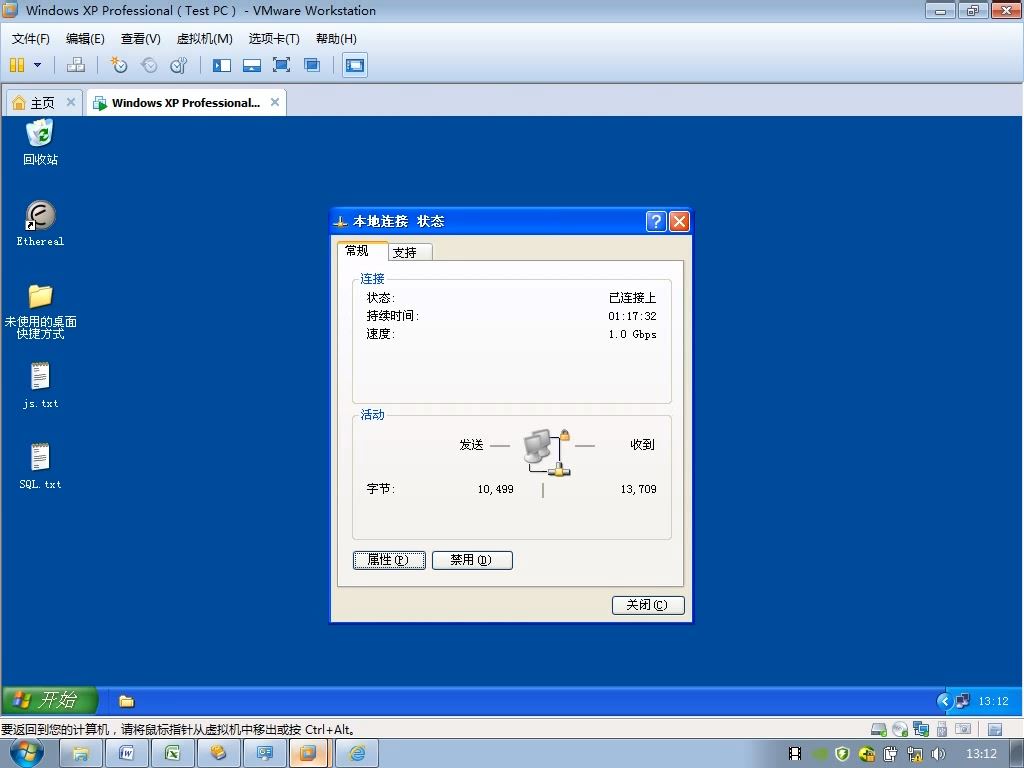Screen dimensions: 1024x768
Task: Click the 已连接上 status value
Action: [x=632, y=298]
